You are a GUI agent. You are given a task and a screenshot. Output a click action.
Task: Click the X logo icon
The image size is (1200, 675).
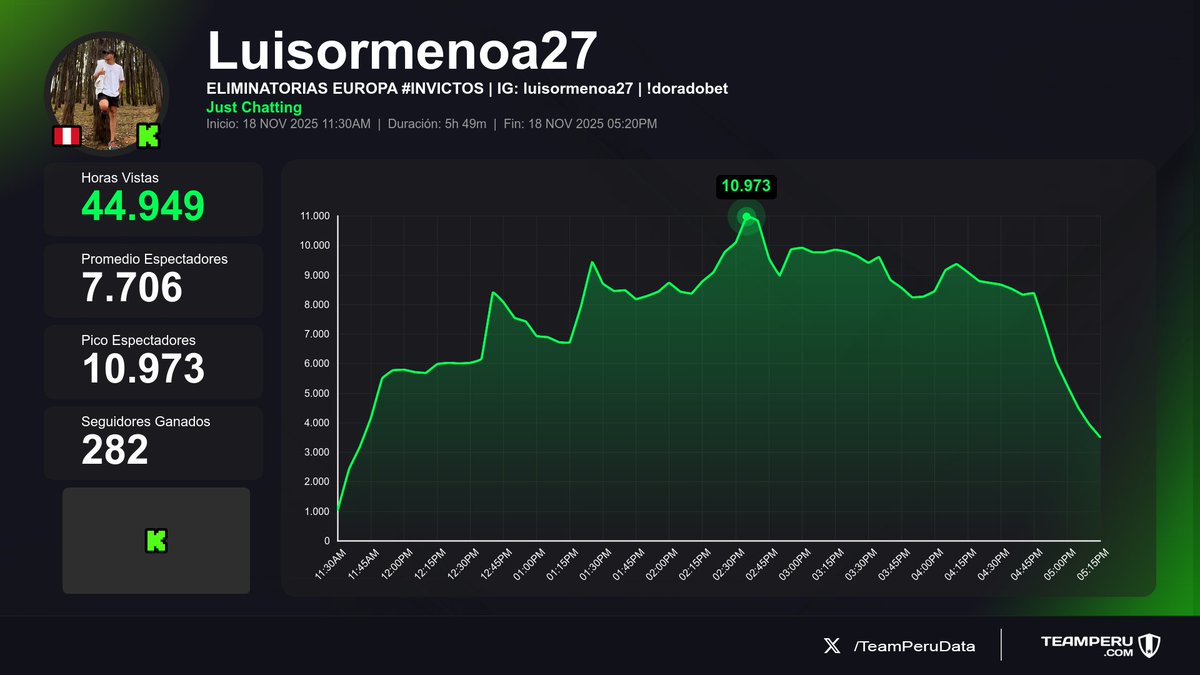[832, 646]
